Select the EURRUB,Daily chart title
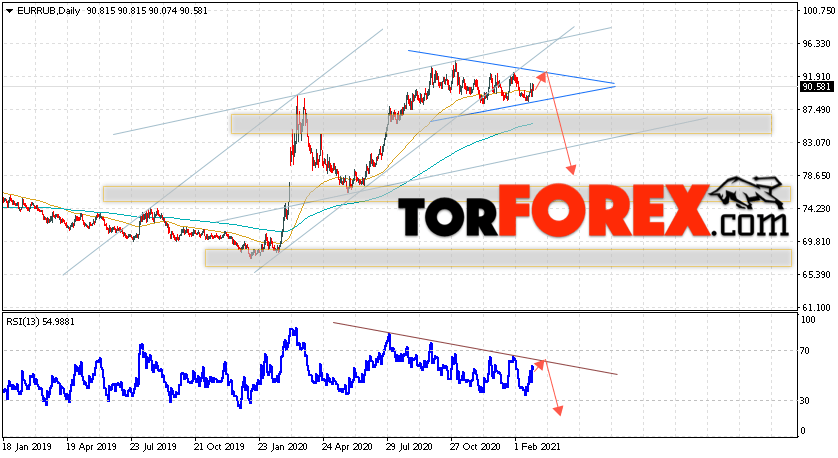The height and width of the screenshot is (458, 838). tap(48, 11)
